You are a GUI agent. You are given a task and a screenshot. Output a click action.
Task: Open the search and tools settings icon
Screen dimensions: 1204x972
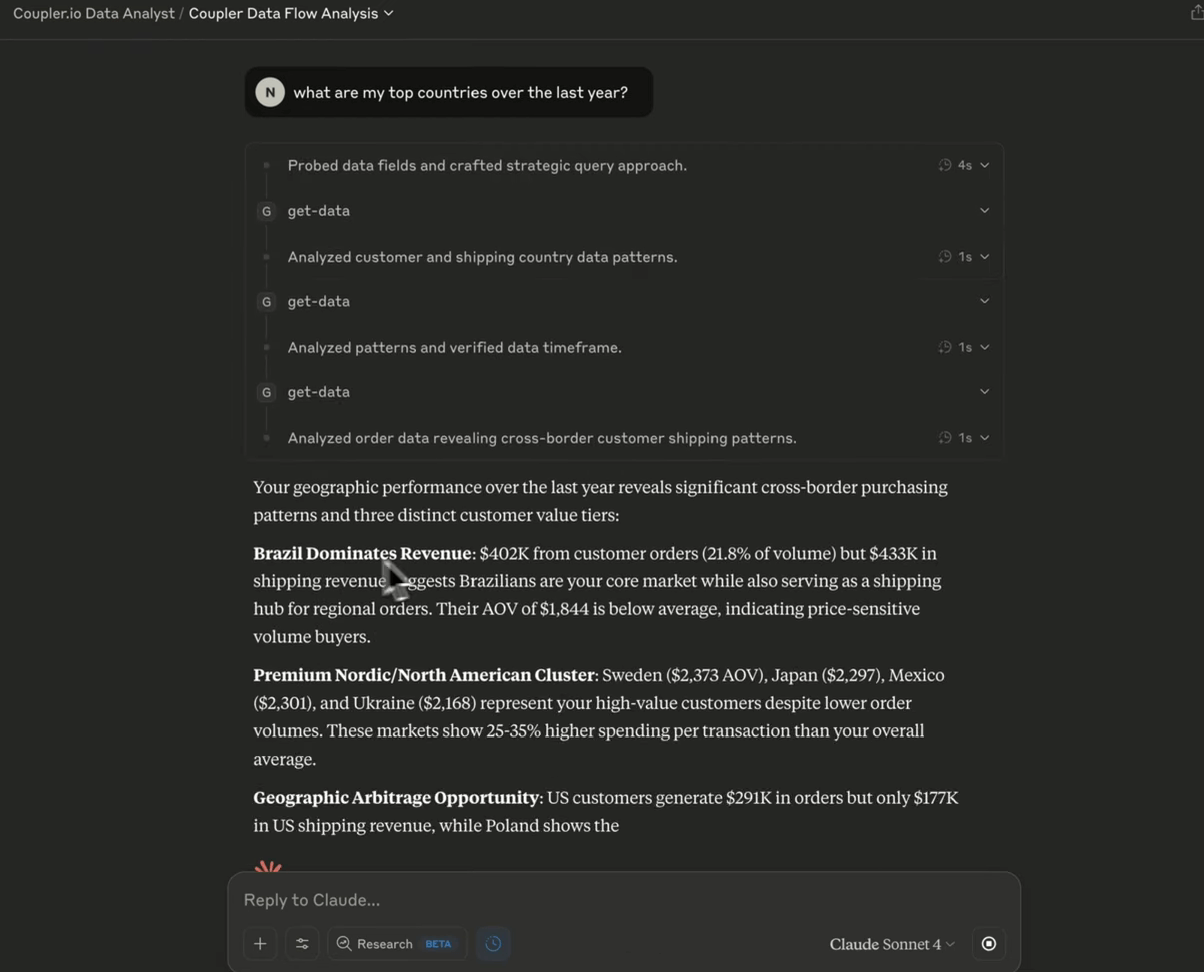click(x=303, y=944)
